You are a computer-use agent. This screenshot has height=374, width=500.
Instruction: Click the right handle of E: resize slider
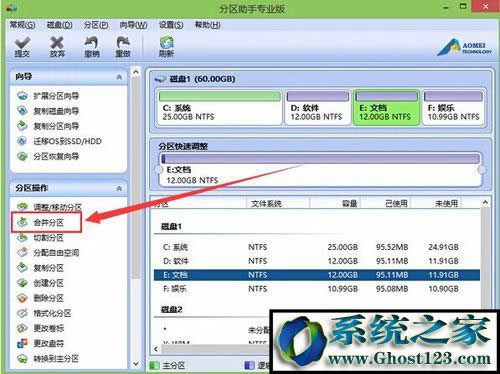(482, 170)
